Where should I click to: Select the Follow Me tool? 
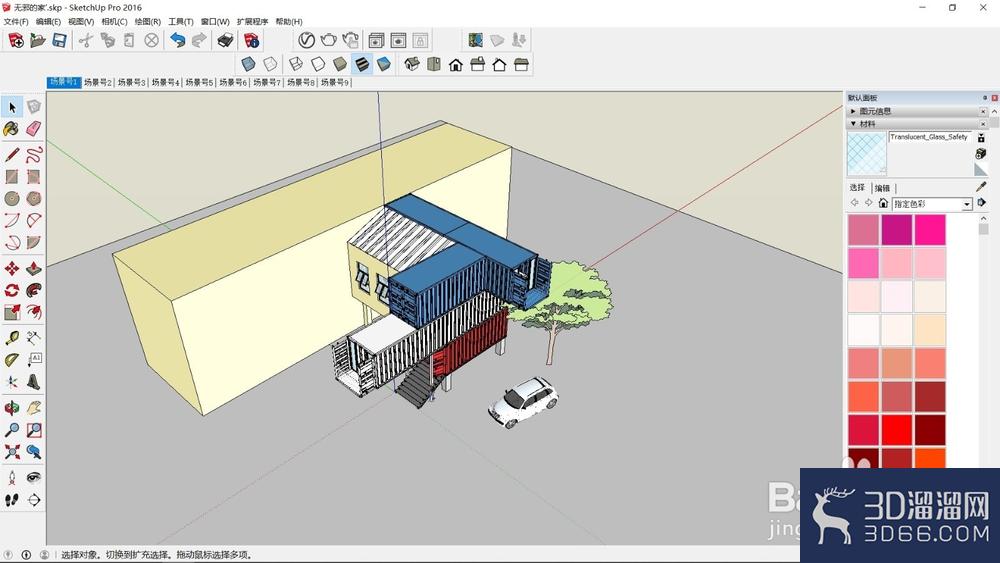tap(34, 290)
